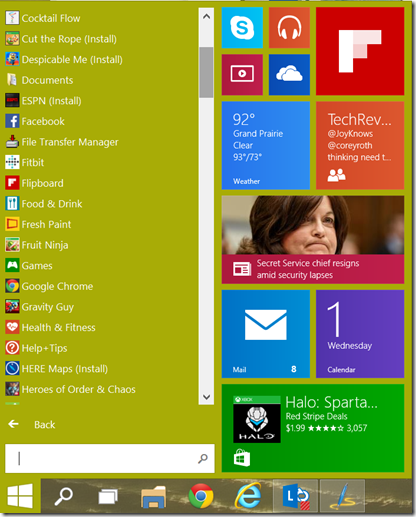Click the Food & Drink icon
This screenshot has height=517, width=416.
12,204
